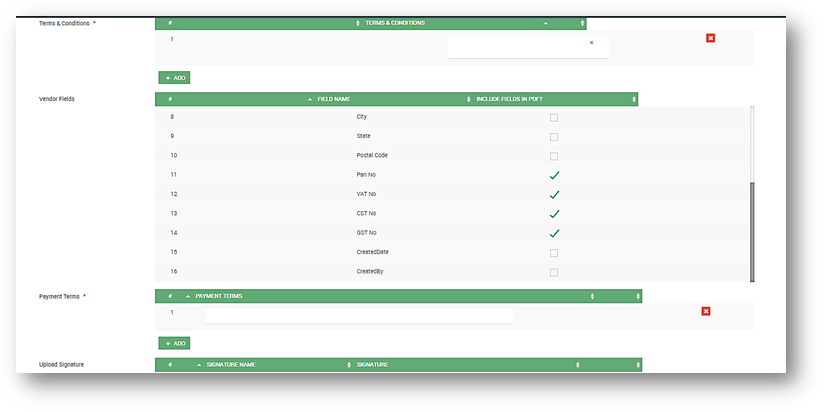Screen dimensions: 824x412
Task: Sort by Terms & Conditions column header
Action: pos(395,23)
